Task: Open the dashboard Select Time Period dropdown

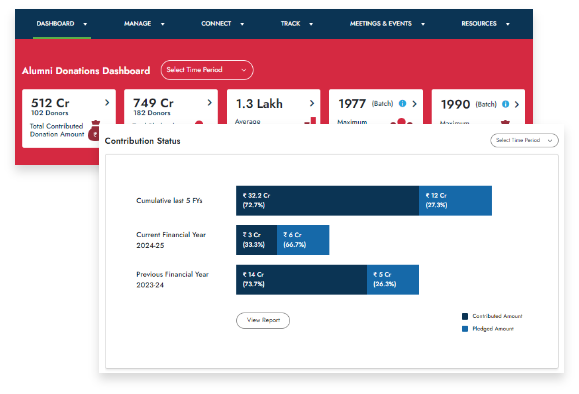Action: coord(207,70)
